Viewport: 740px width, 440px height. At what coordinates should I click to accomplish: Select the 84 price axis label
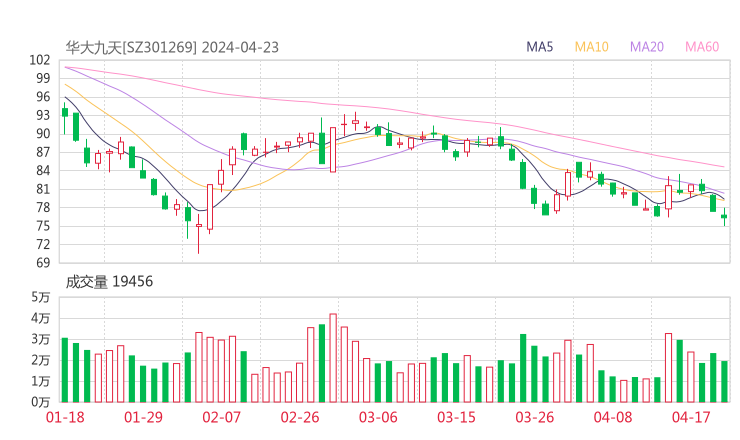coord(43,170)
